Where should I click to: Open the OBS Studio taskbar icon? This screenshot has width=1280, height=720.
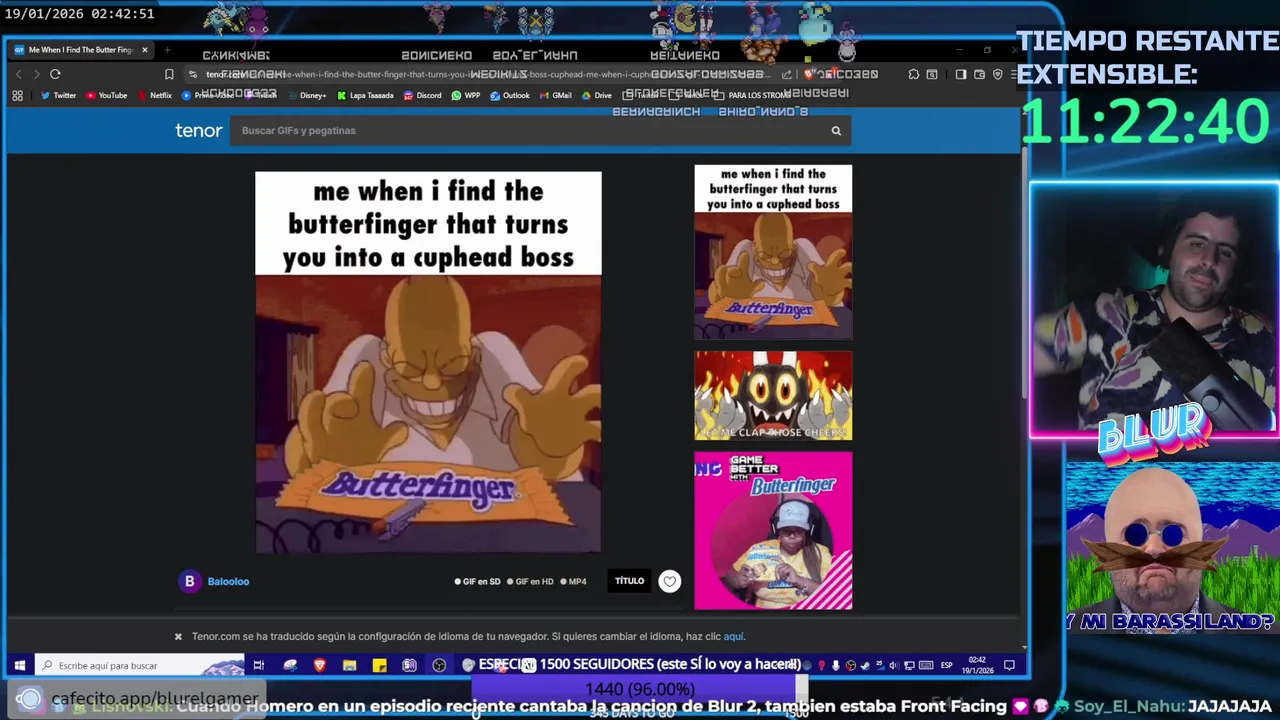(439, 665)
